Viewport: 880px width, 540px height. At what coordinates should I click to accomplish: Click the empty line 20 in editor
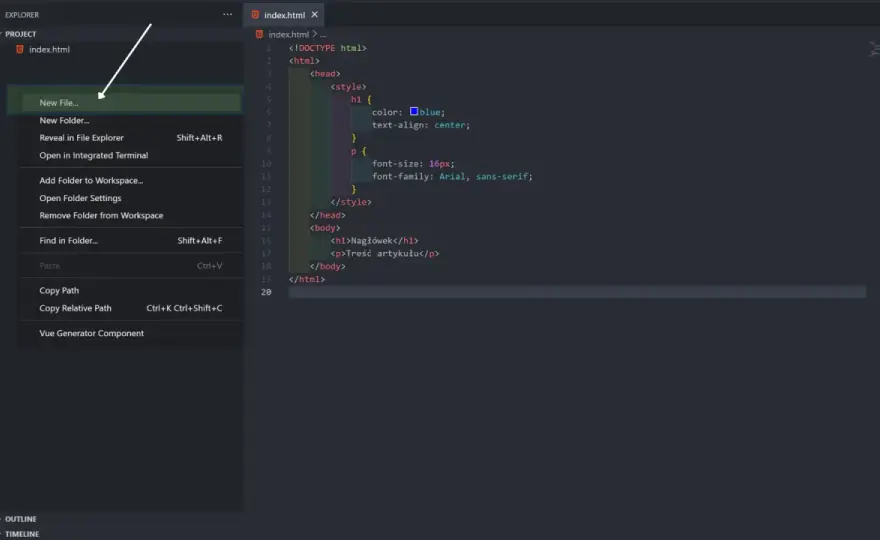coord(577,292)
